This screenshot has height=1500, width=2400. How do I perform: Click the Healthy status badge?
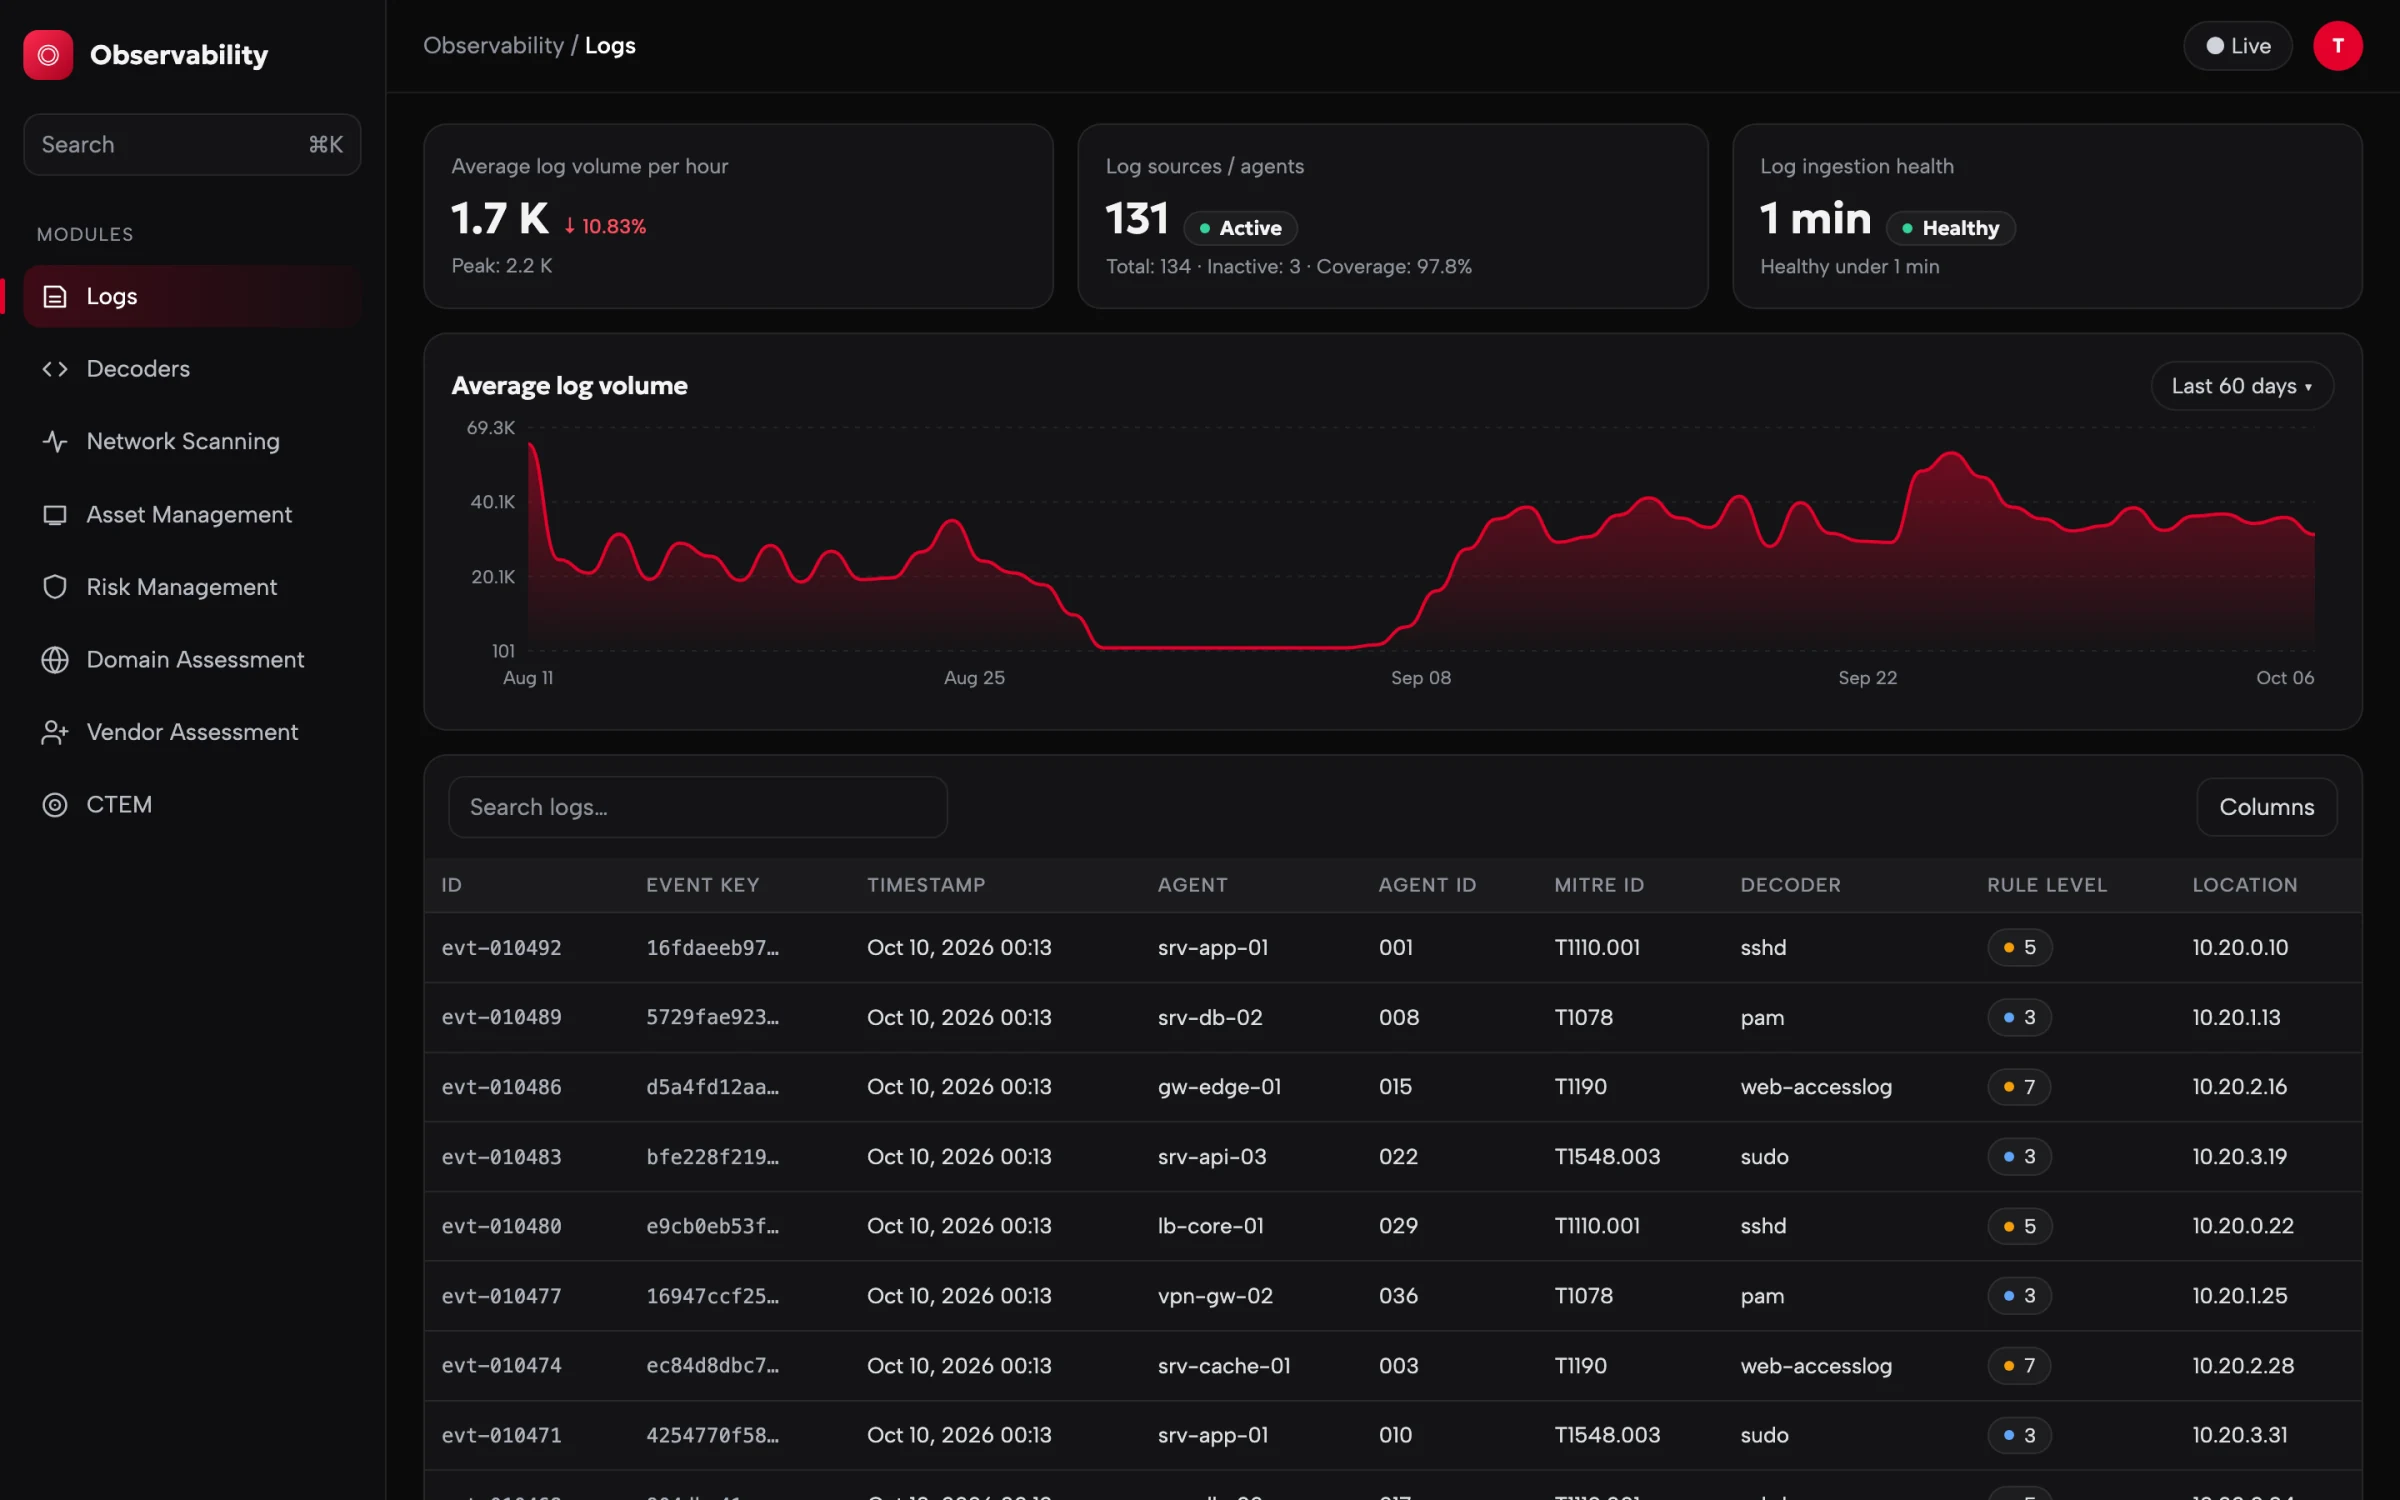[x=1949, y=228]
